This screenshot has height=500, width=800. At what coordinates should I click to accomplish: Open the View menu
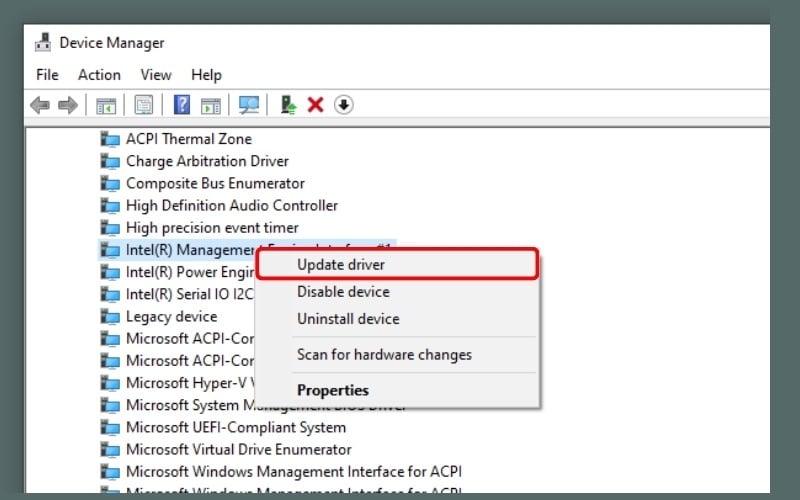click(x=156, y=75)
